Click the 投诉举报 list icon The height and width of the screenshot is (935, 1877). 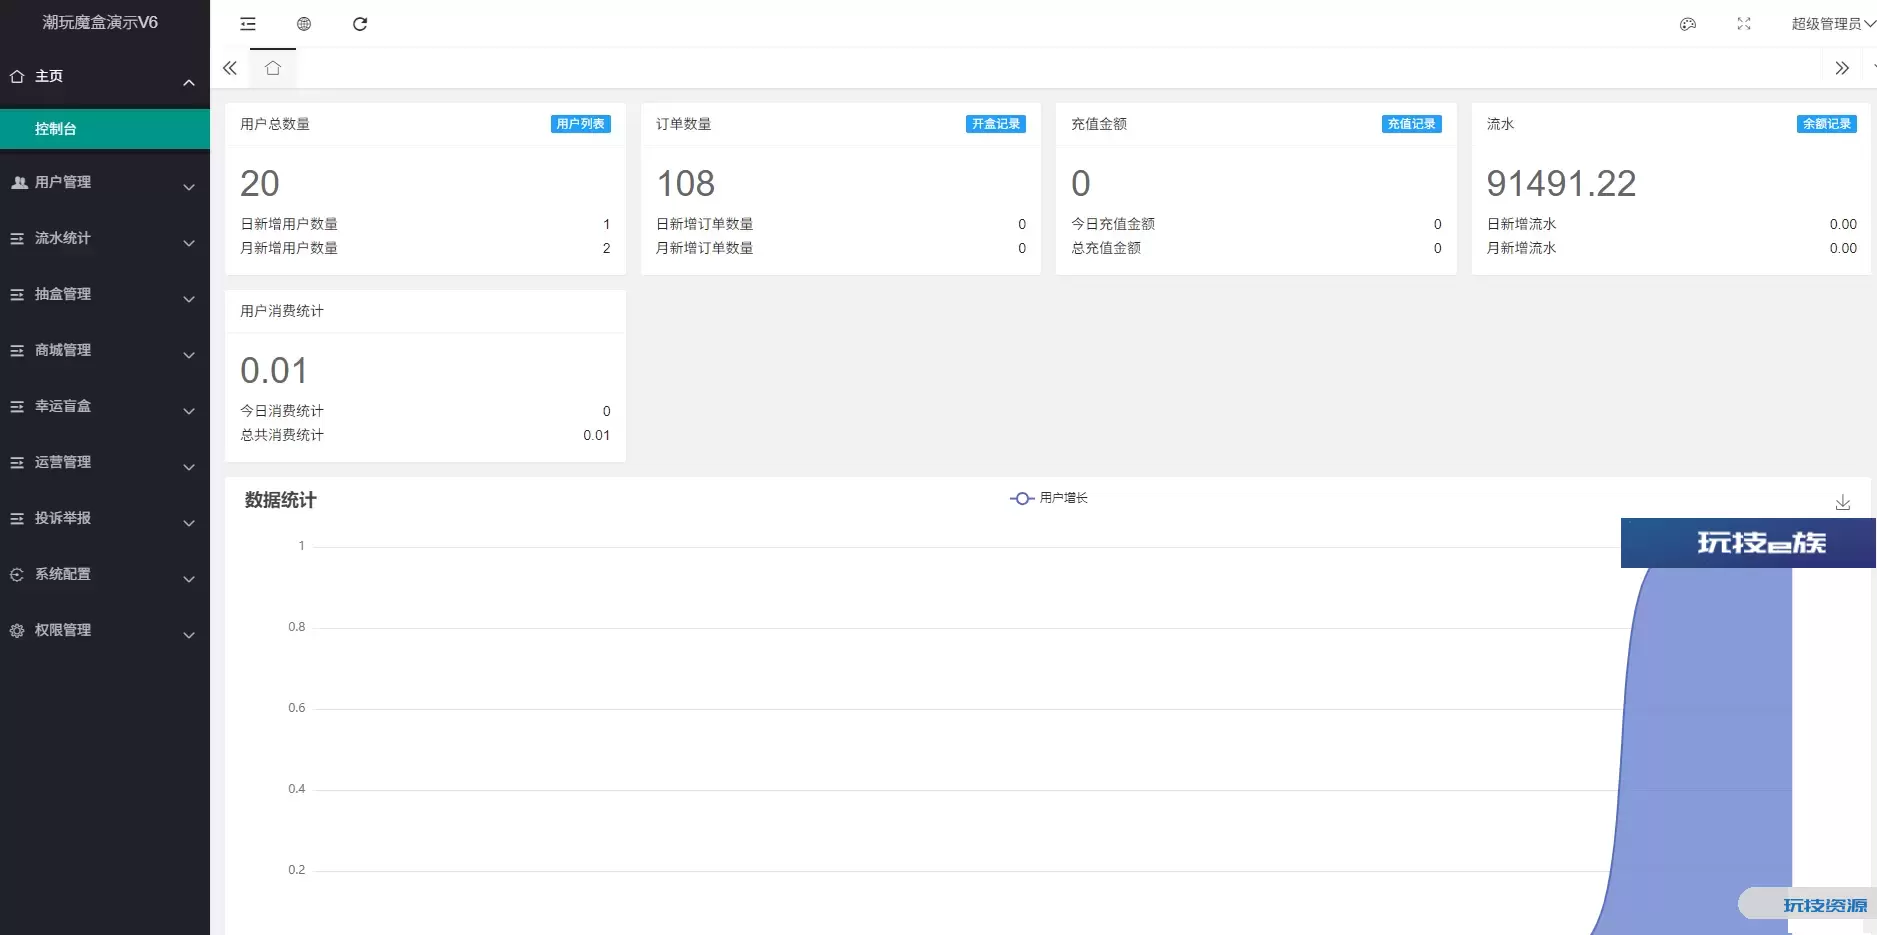pos(17,518)
